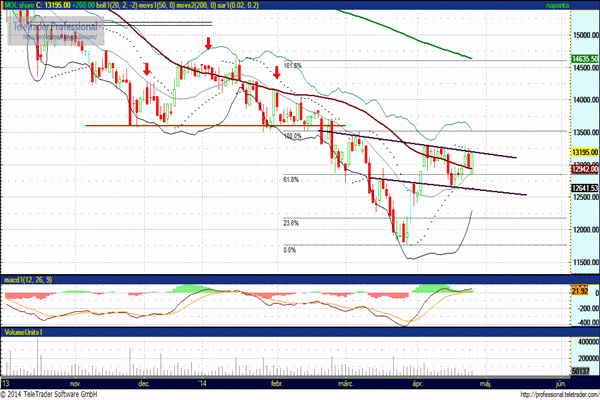600x400 pixels.
Task: Click the 'naponta' interval label in title bar
Action: [557, 5]
